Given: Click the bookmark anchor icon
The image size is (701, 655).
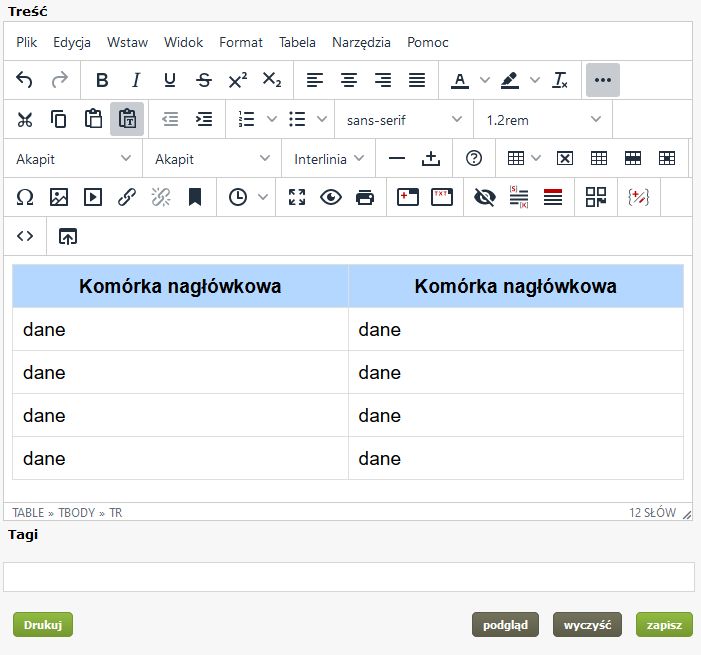Looking at the screenshot, I should point(195,197).
